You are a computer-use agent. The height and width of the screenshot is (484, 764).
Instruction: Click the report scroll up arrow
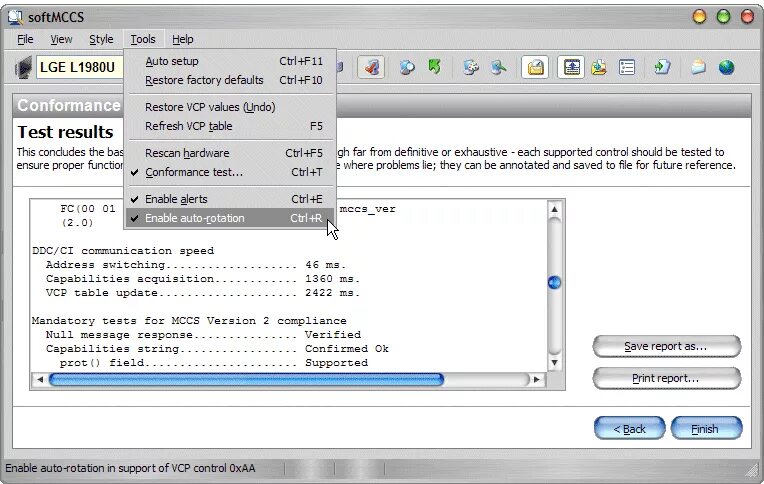pos(554,210)
